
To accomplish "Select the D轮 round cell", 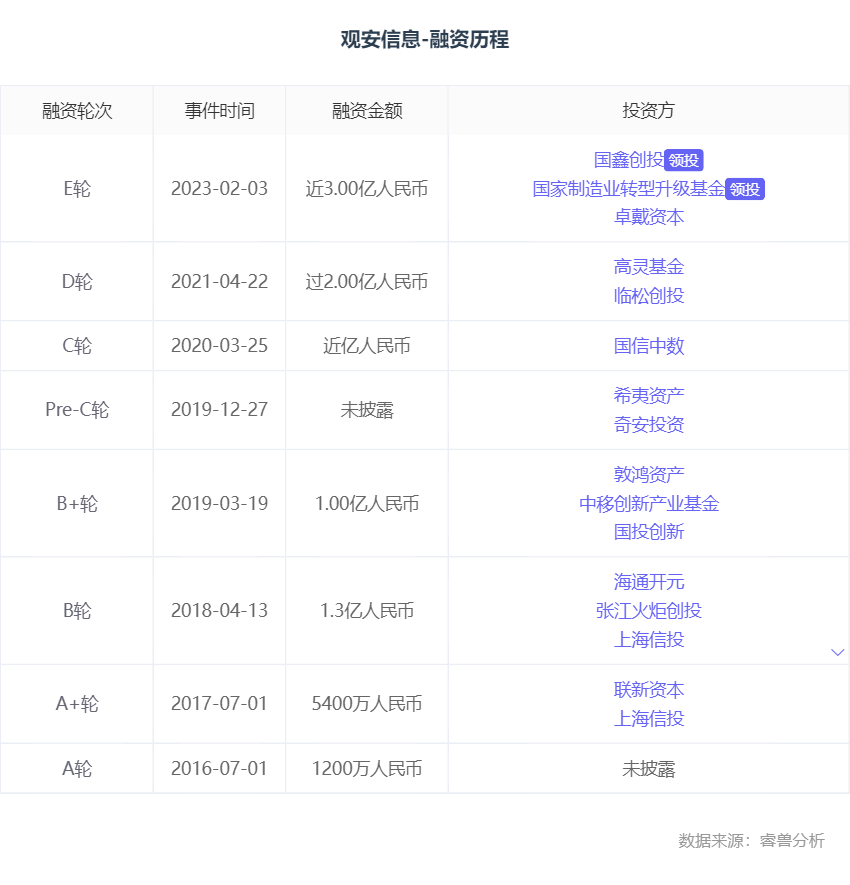I will pos(77,281).
